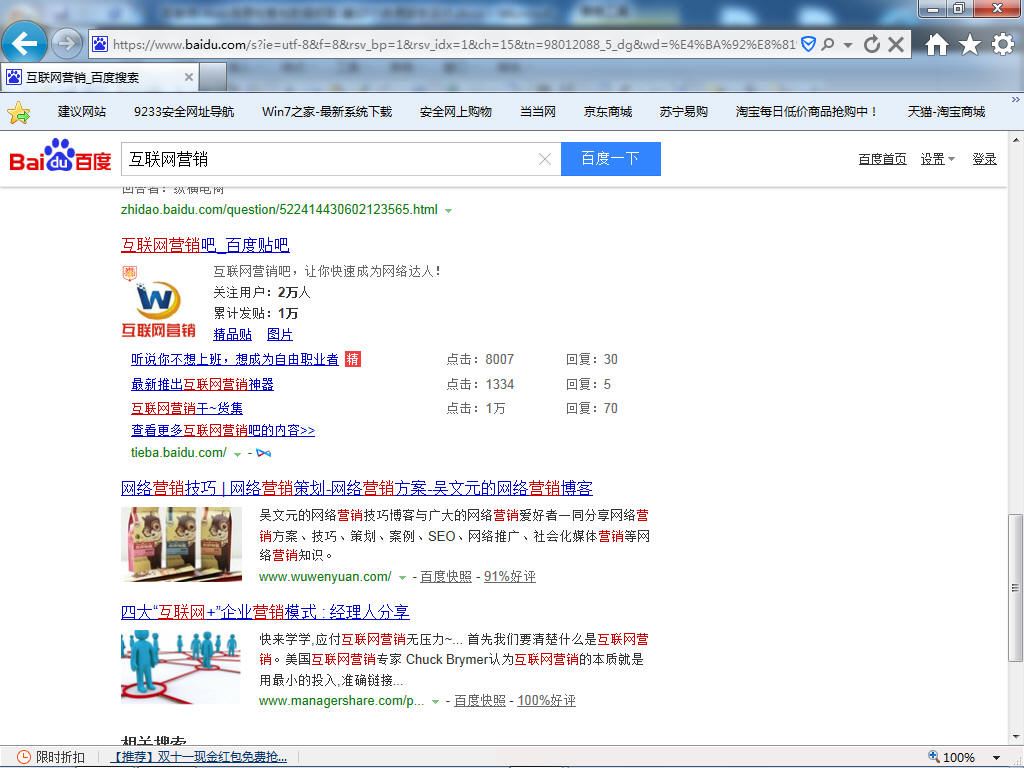Click the add-to-favorites bar star icon
The image size is (1024, 768).
(x=19, y=112)
